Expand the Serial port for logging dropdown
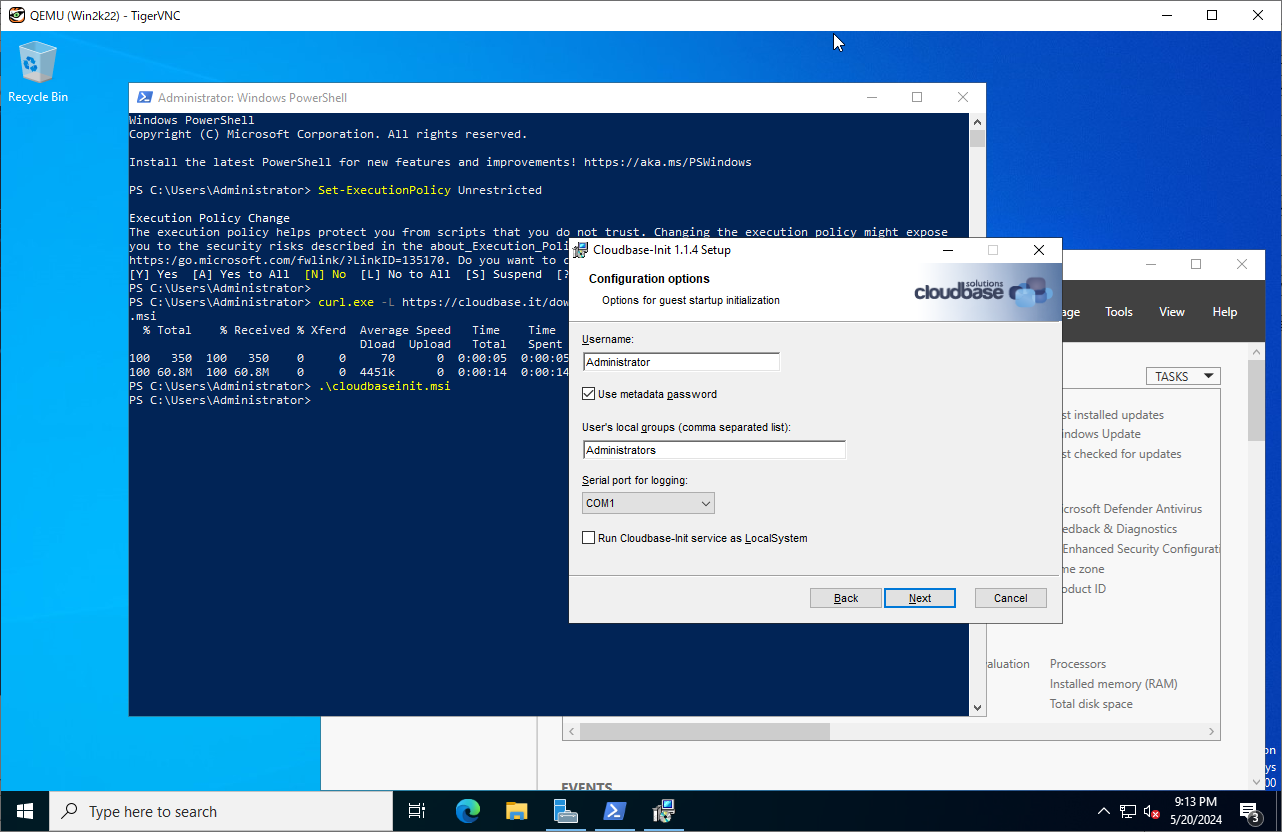1282x832 pixels. click(648, 503)
